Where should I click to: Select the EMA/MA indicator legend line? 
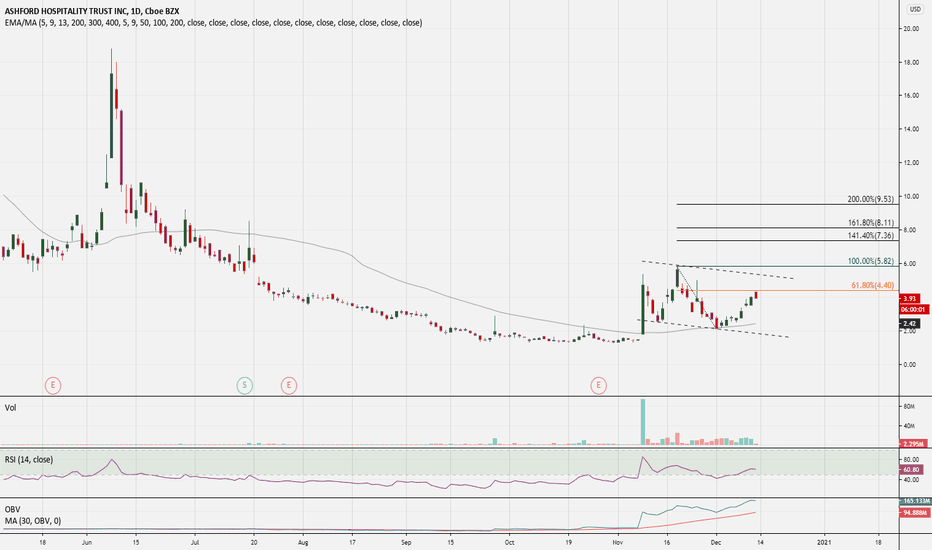click(x=213, y=23)
